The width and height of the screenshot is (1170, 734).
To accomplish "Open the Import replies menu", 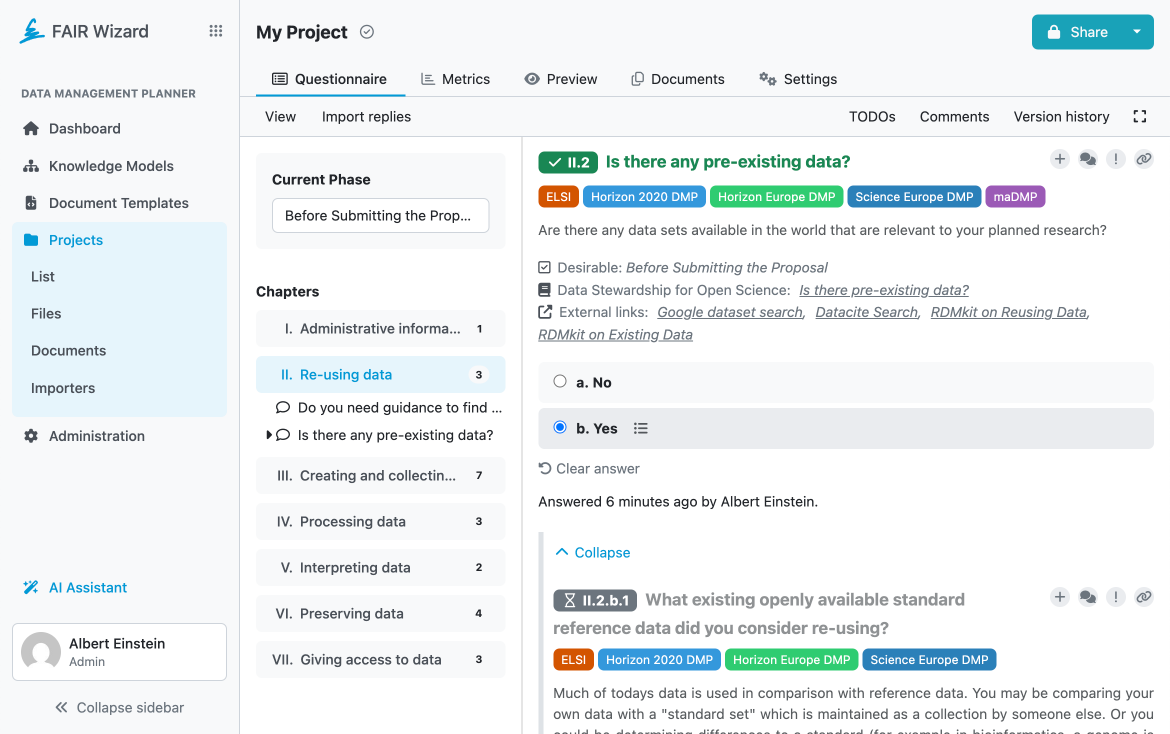I will click(366, 117).
